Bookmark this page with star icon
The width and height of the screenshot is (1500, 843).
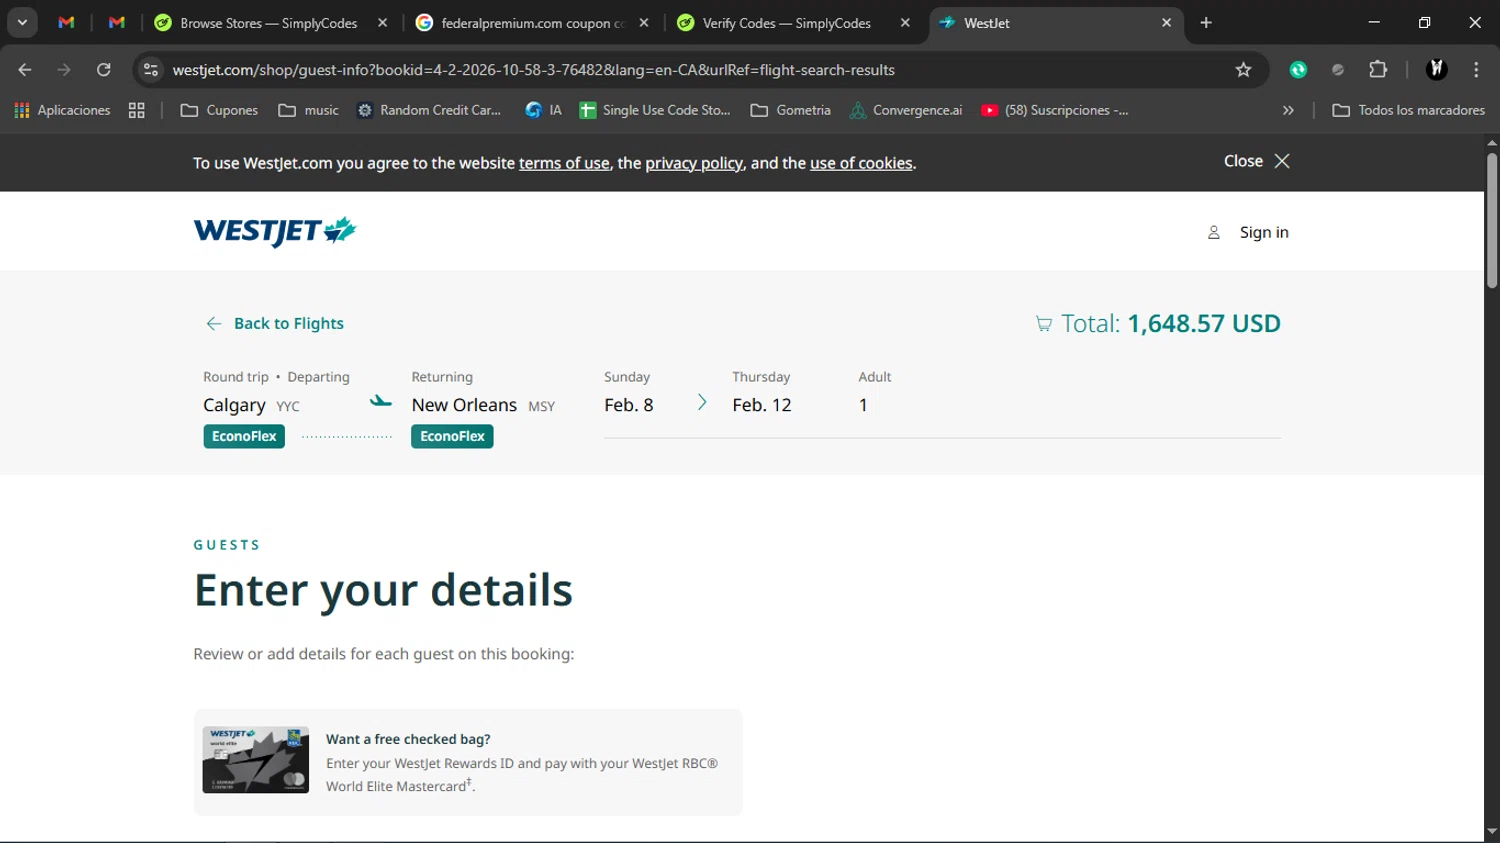click(x=1243, y=70)
